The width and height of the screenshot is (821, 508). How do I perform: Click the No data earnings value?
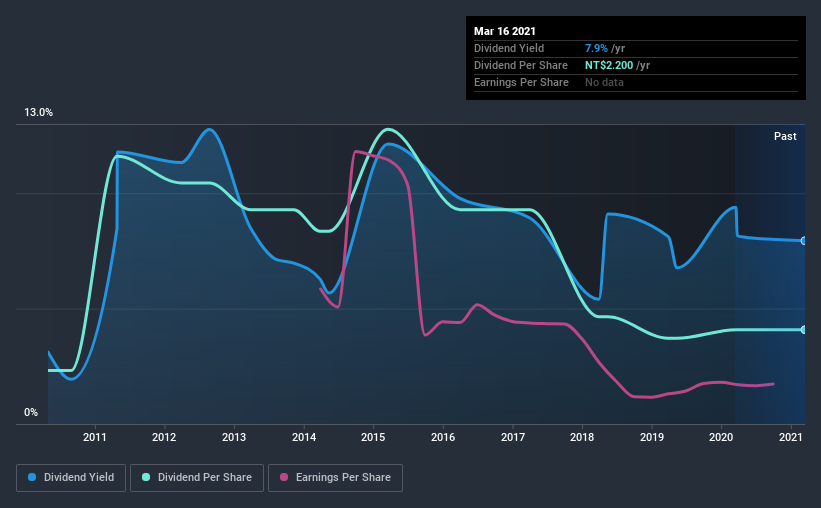coord(604,82)
